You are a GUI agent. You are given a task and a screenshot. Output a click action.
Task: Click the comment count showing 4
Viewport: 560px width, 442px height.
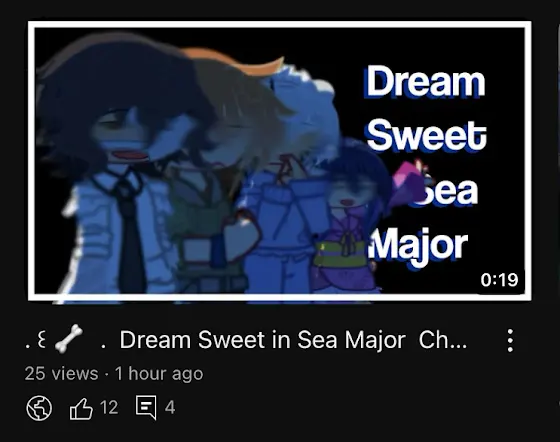pos(170,408)
